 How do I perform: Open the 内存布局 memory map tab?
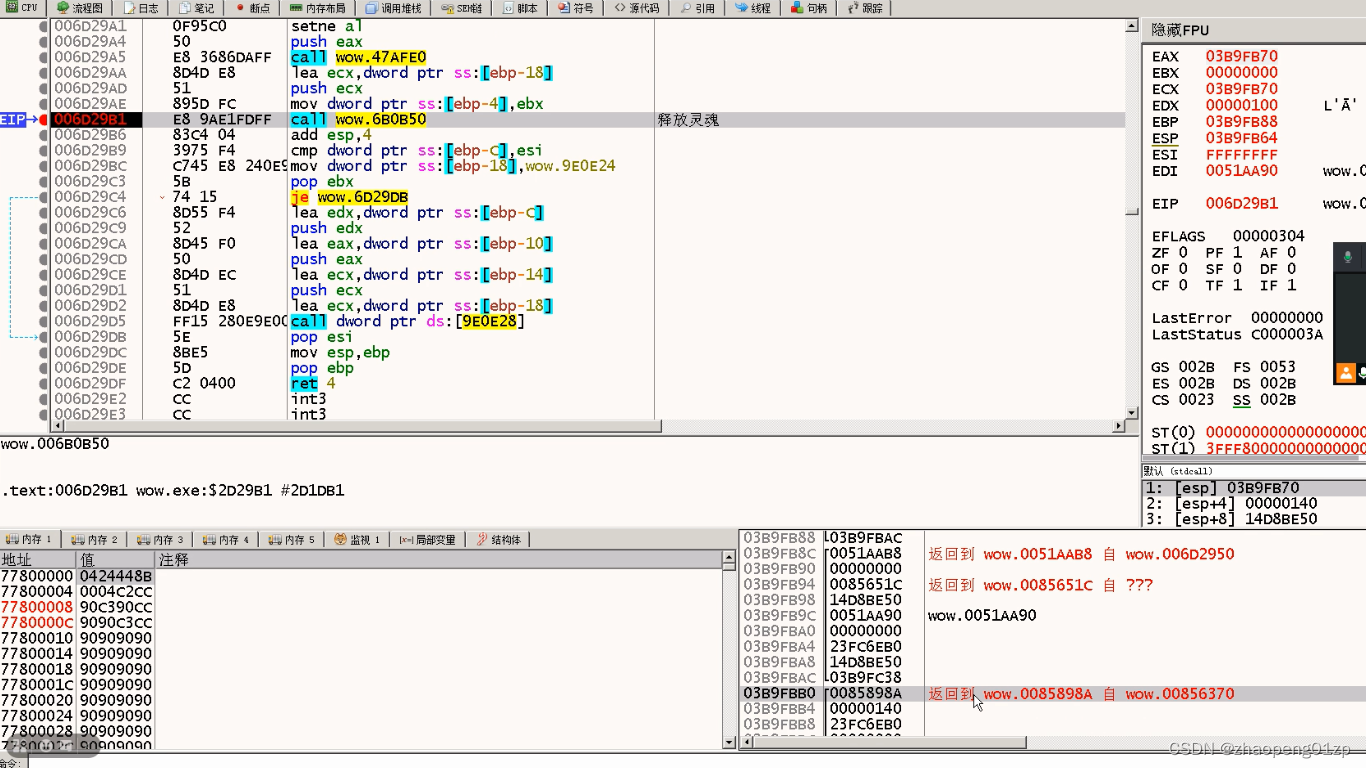(x=318, y=8)
